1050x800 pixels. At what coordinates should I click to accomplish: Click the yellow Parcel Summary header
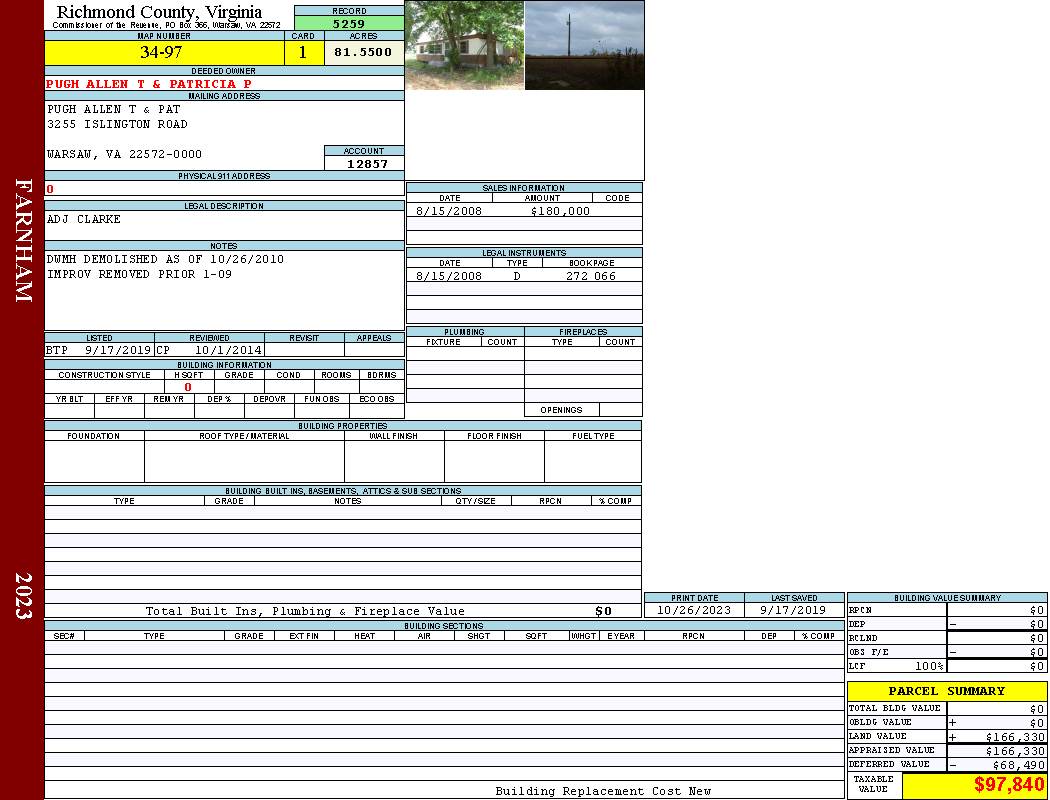pyautogui.click(x=946, y=691)
